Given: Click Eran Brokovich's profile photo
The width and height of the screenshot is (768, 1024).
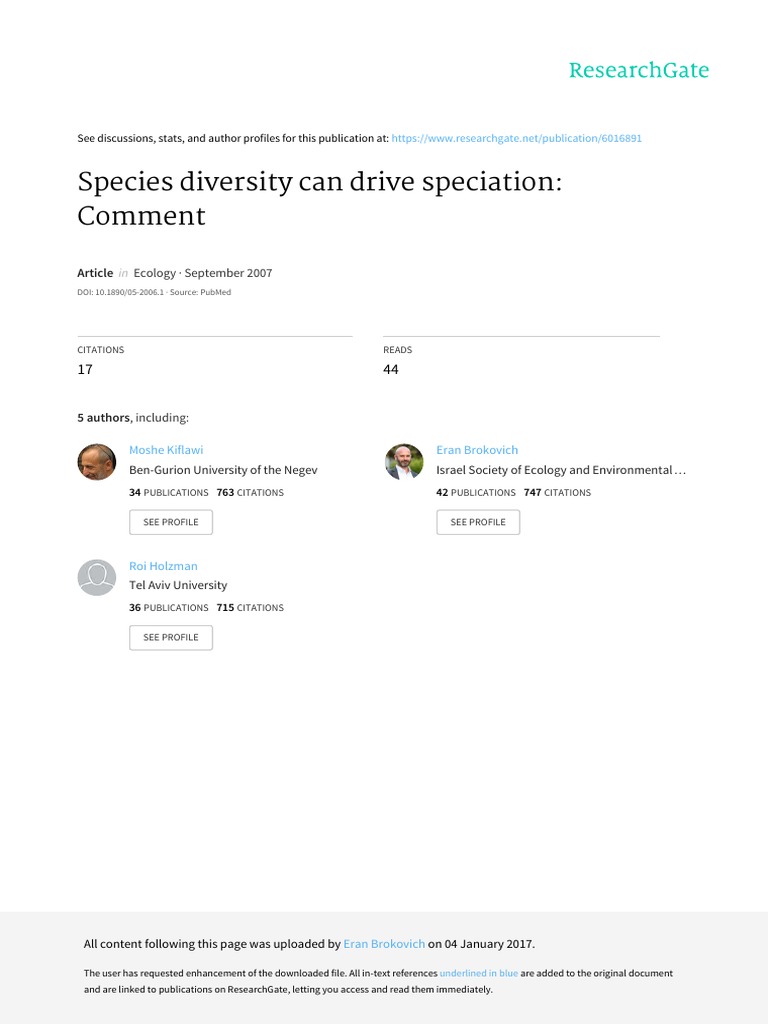Looking at the screenshot, I should coord(404,462).
